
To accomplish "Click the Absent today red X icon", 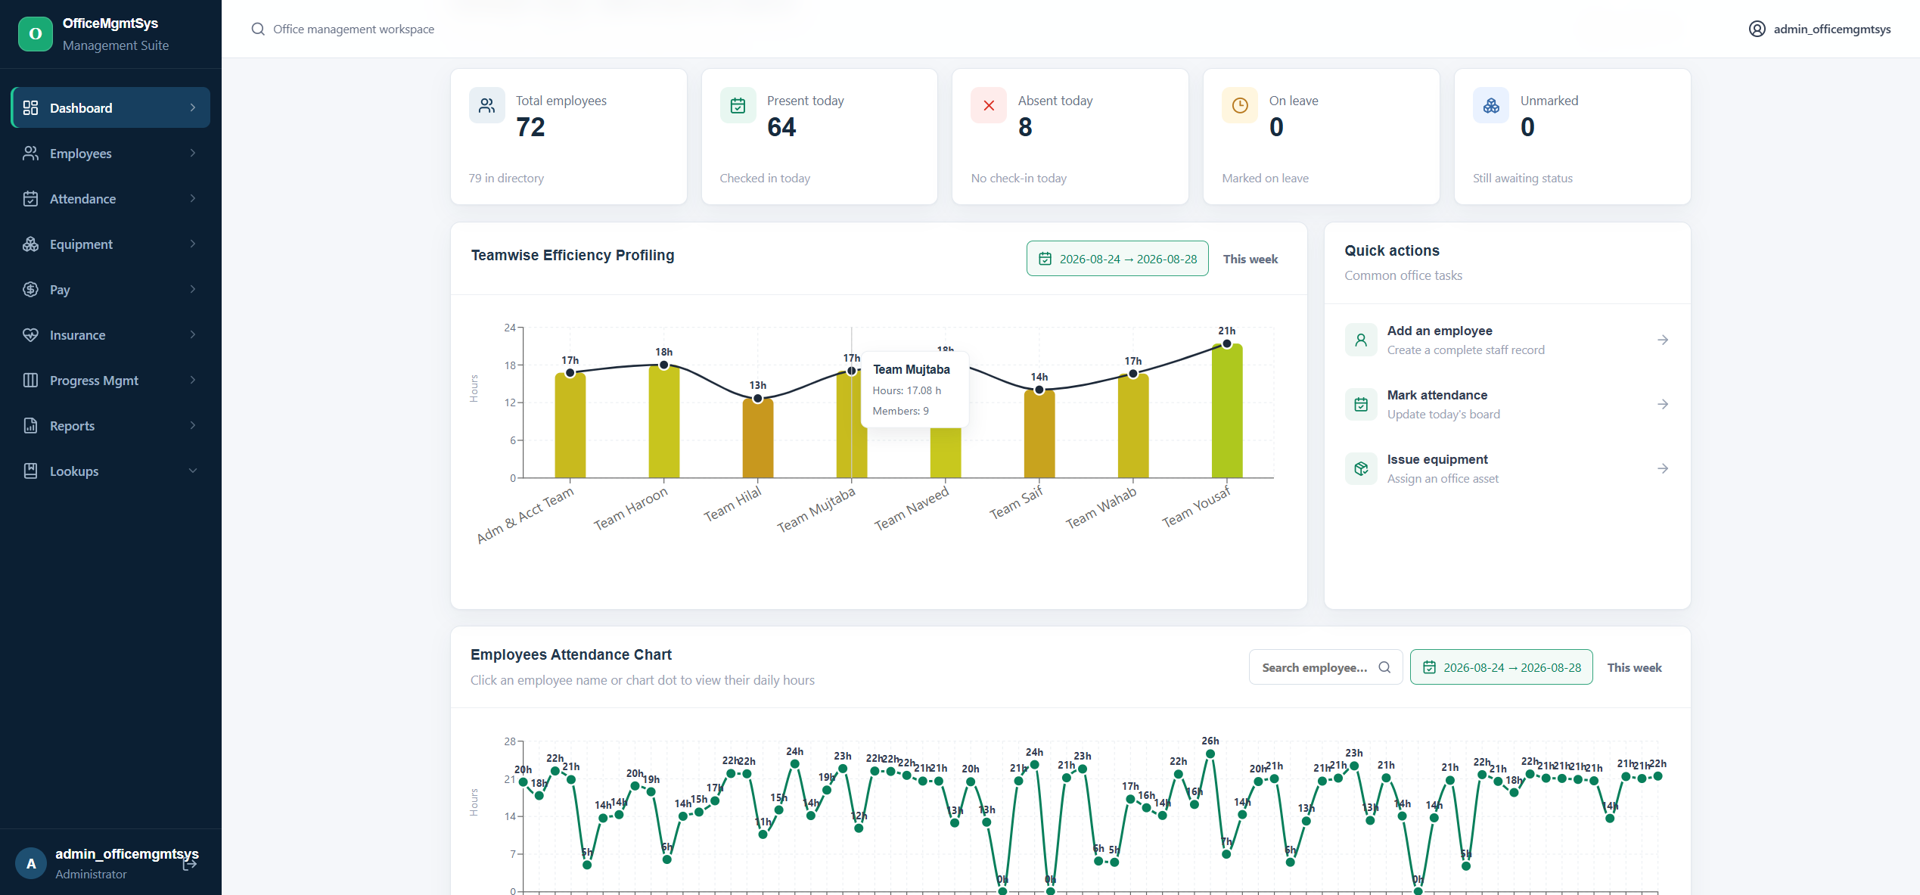I will pyautogui.click(x=989, y=105).
